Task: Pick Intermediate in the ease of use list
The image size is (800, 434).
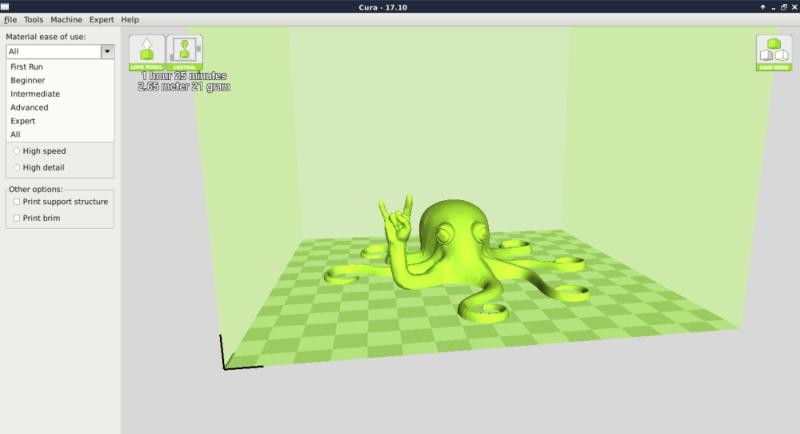Action: (35, 94)
